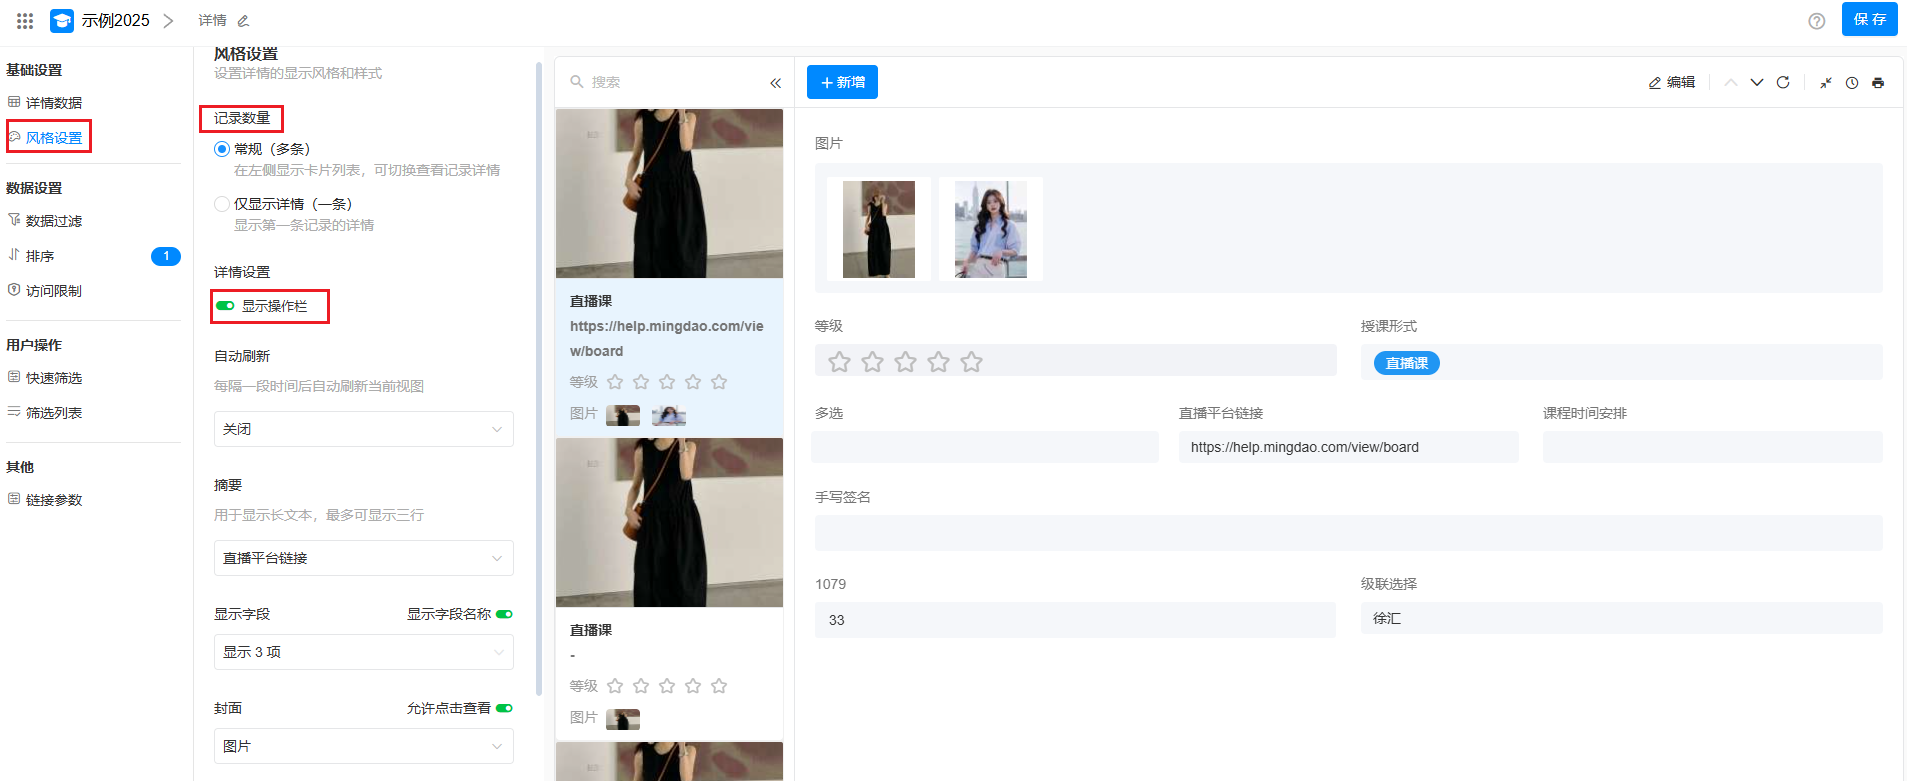Click the help question mark icon
The image size is (1907, 781).
(1817, 21)
